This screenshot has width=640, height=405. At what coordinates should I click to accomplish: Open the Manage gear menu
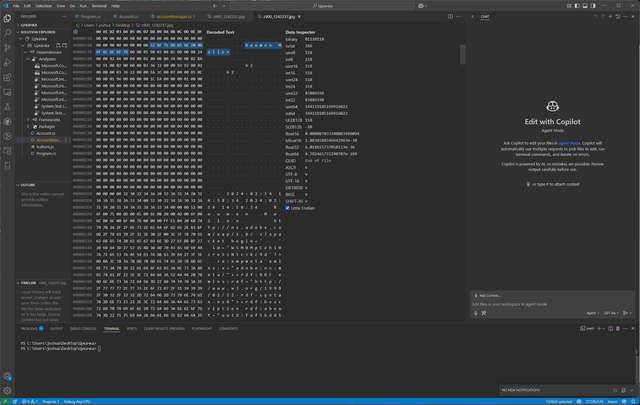[7, 391]
